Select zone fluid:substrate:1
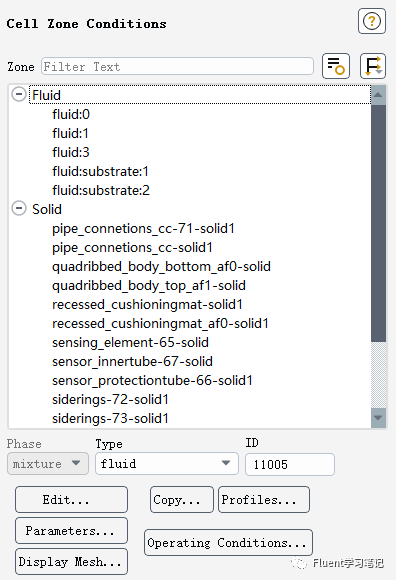The width and height of the screenshot is (396, 580). (x=101, y=171)
